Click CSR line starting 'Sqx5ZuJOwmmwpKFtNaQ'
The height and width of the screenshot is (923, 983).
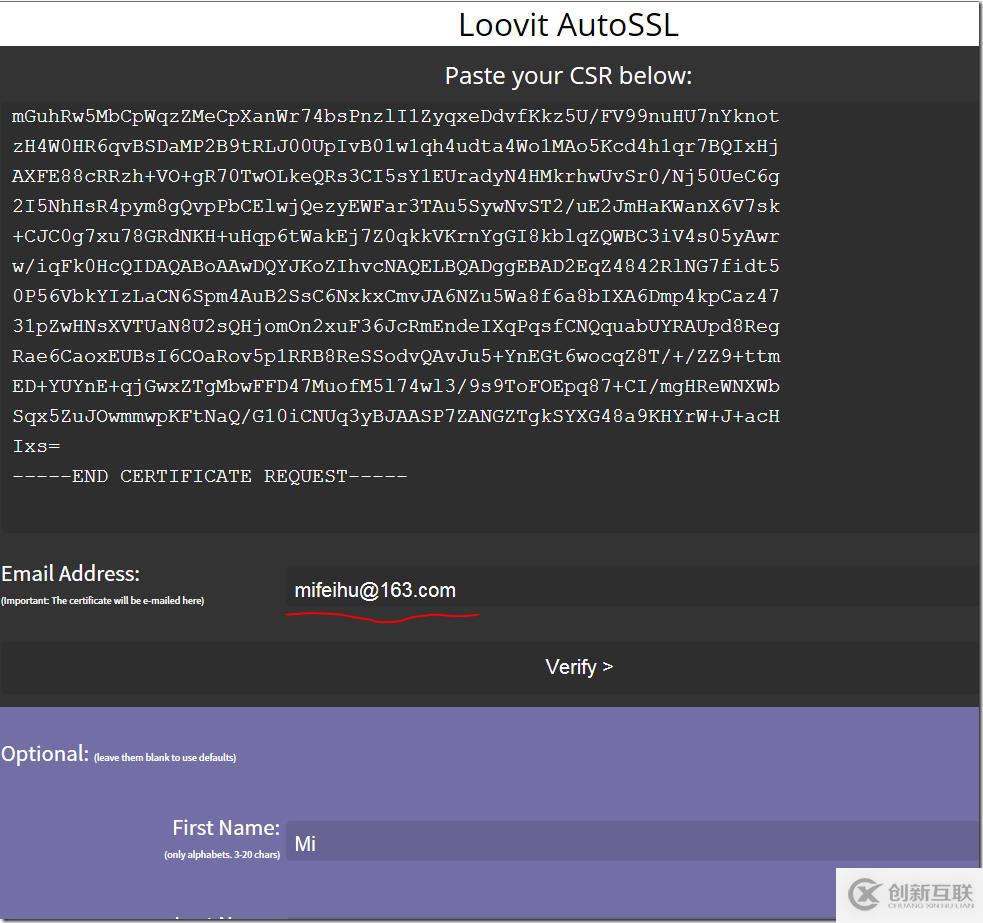396,416
